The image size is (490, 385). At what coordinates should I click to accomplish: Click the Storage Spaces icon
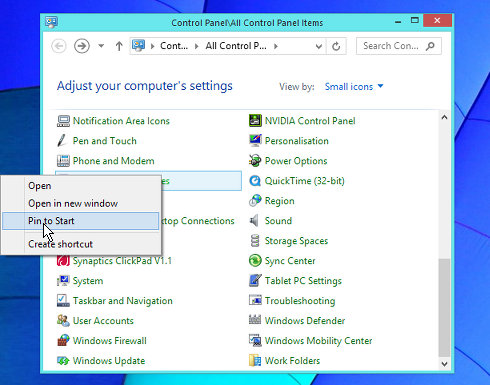tap(255, 241)
